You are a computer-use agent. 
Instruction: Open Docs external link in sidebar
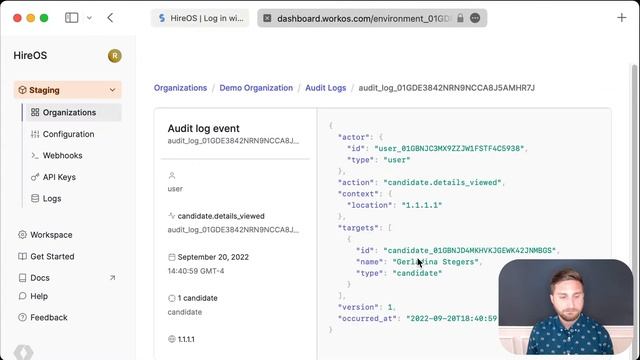point(67,278)
